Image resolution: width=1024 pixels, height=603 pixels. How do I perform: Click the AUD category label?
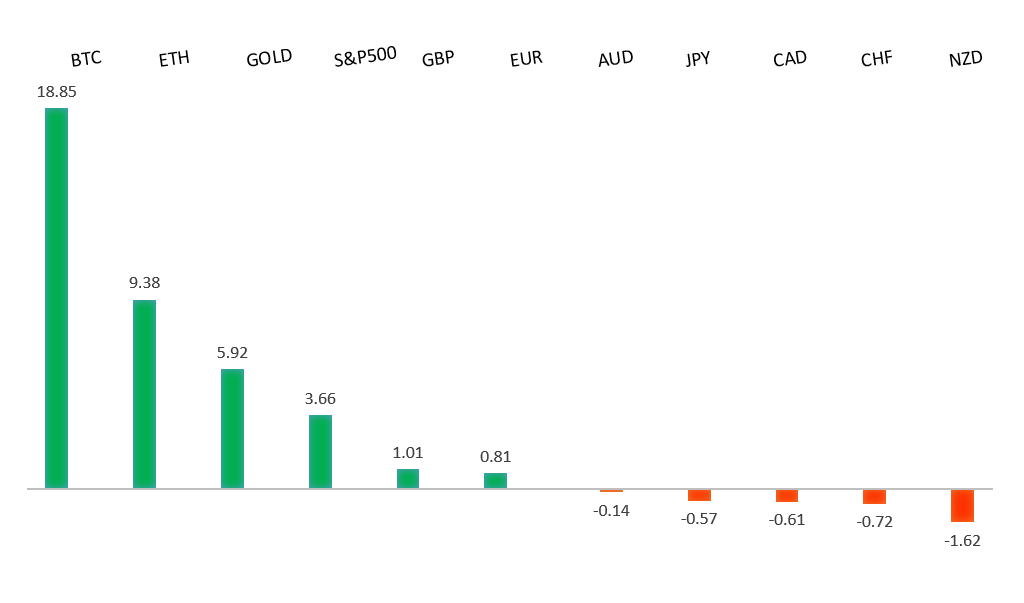615,59
